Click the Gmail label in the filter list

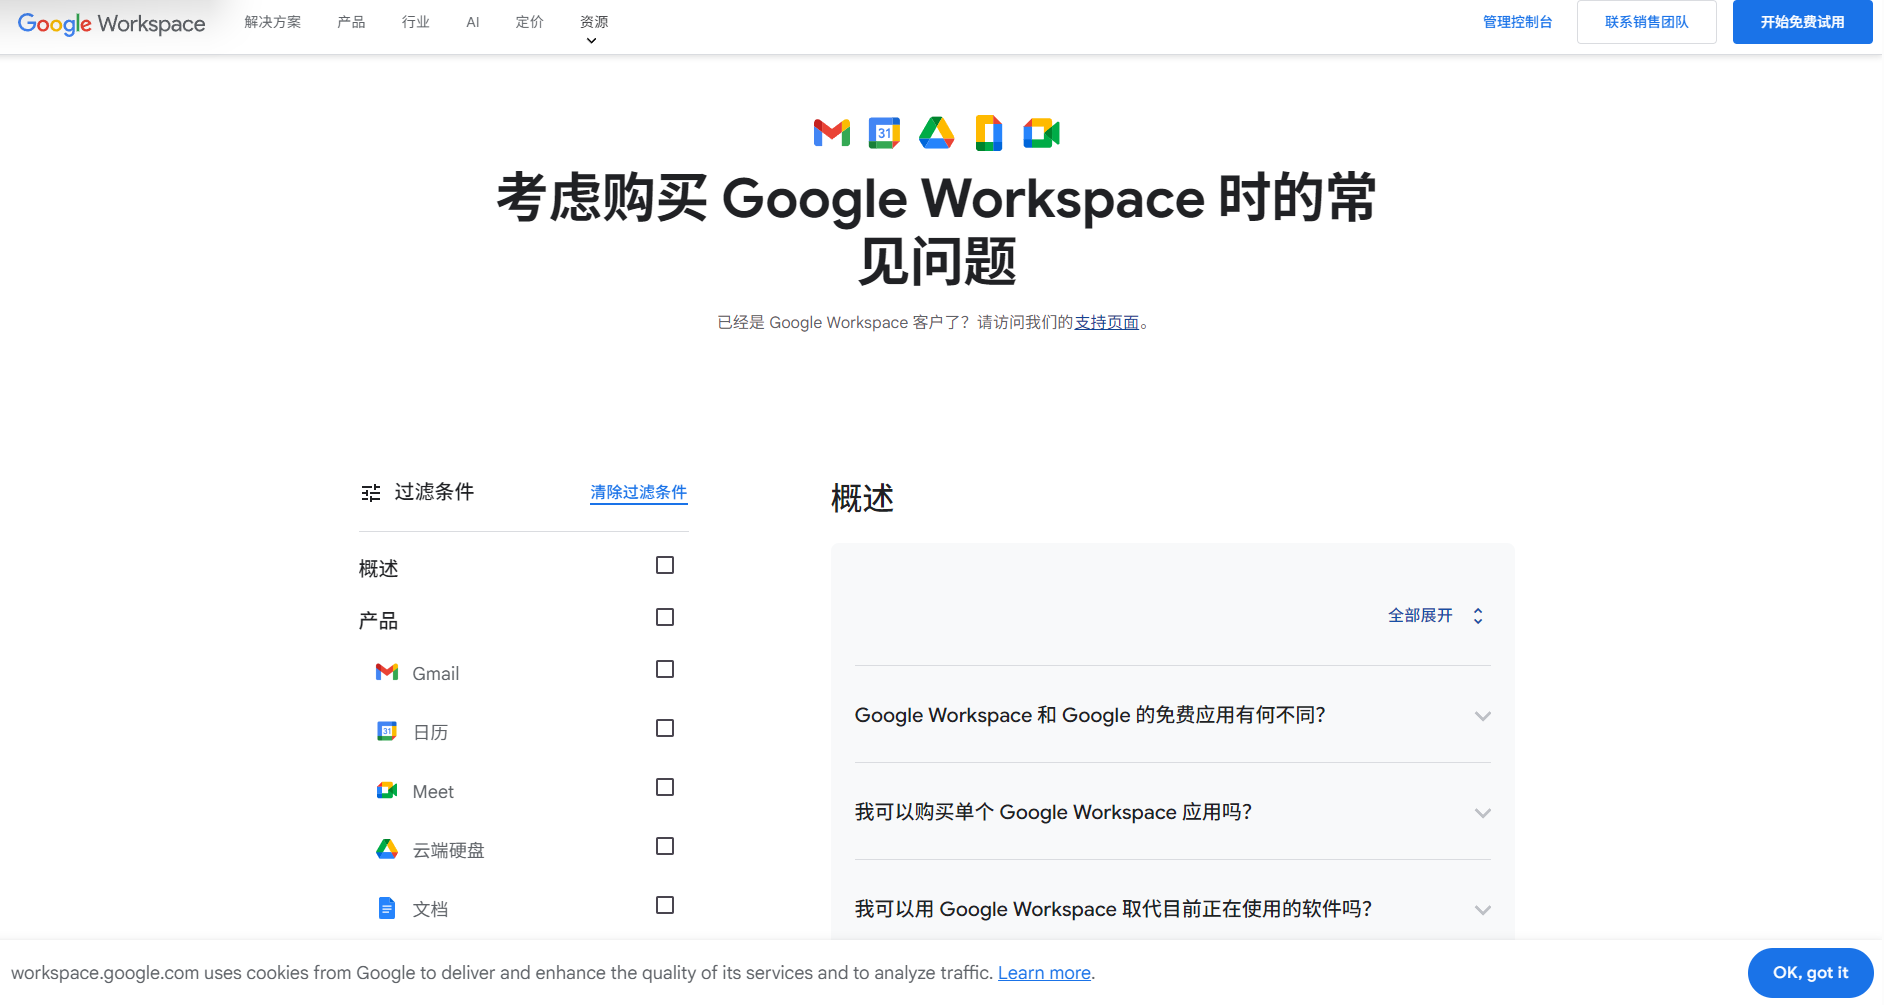tap(436, 673)
